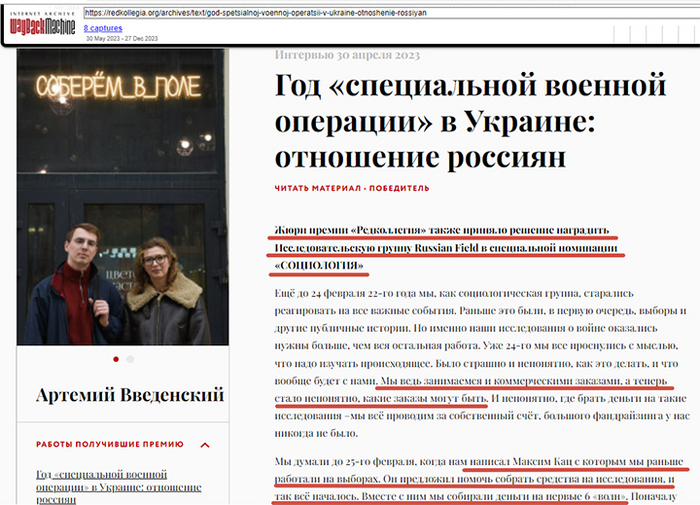
Task: Click the underlined sentence mentioning Максим Кац
Action: tap(480, 479)
